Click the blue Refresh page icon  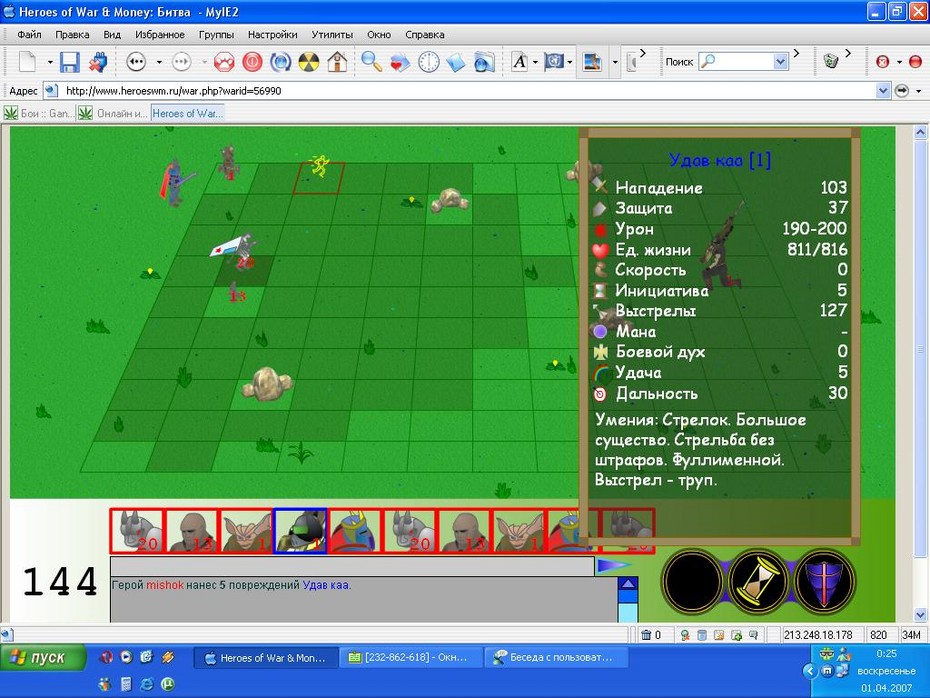tap(281, 62)
